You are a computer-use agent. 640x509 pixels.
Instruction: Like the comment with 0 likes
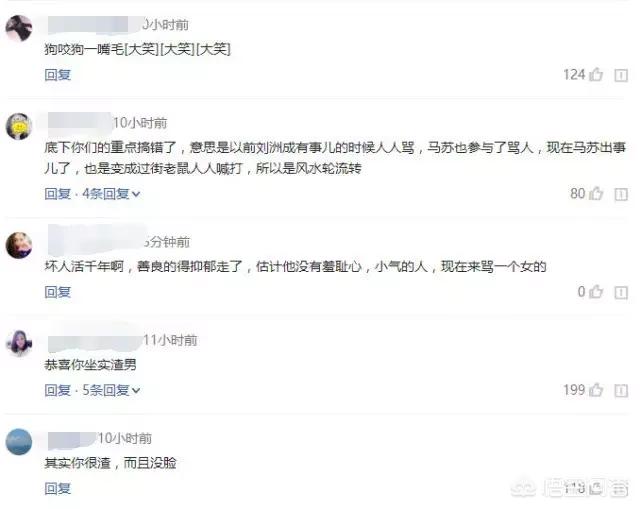[596, 292]
